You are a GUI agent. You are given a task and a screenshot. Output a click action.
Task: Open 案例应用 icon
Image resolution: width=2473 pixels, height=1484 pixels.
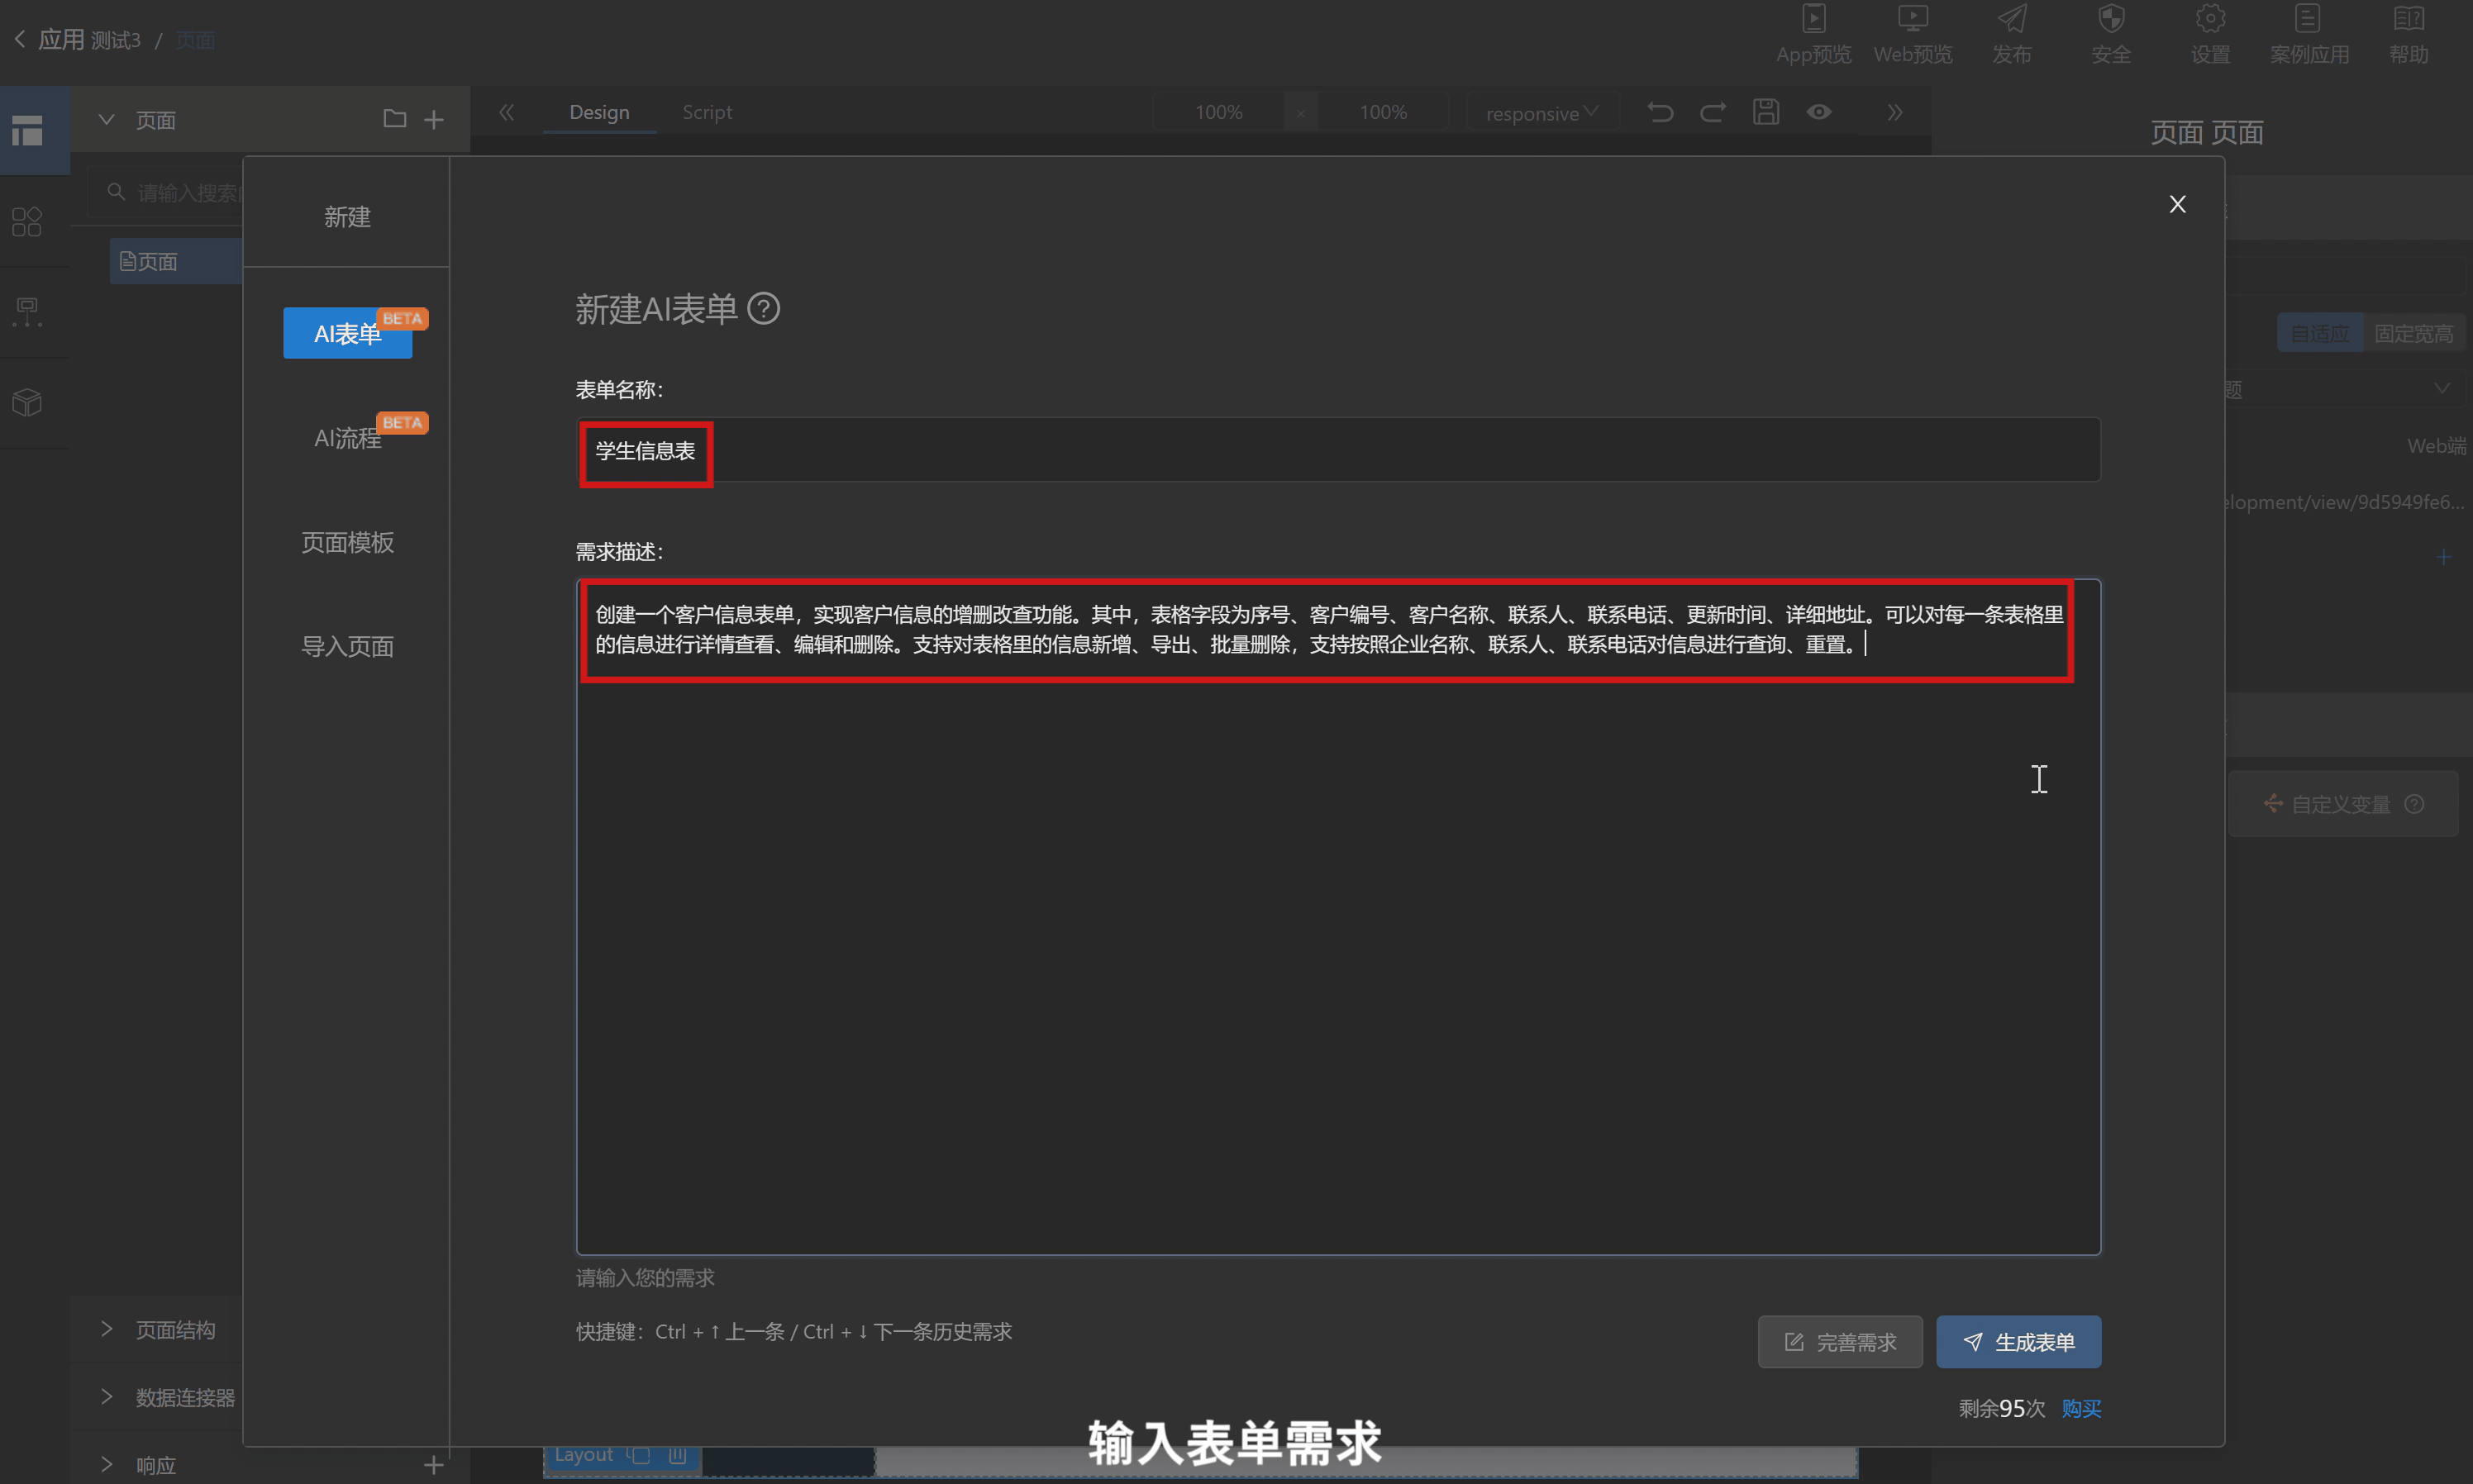(2308, 19)
